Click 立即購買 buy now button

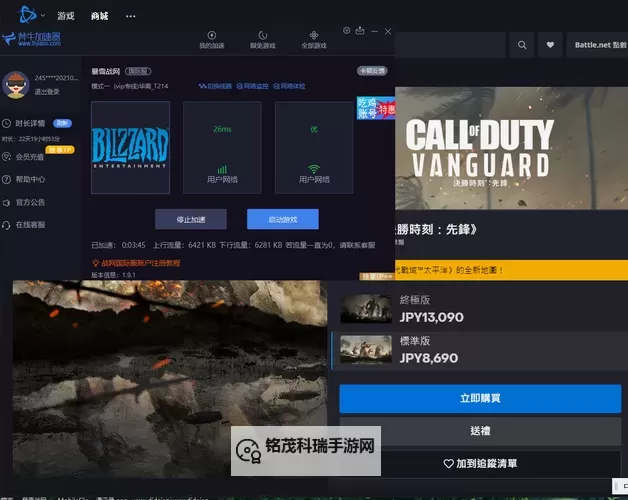point(481,398)
